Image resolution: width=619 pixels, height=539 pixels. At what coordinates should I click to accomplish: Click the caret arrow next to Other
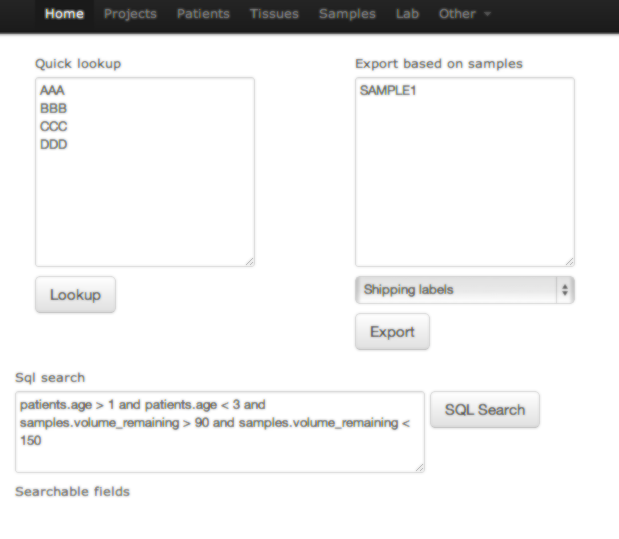(488, 14)
